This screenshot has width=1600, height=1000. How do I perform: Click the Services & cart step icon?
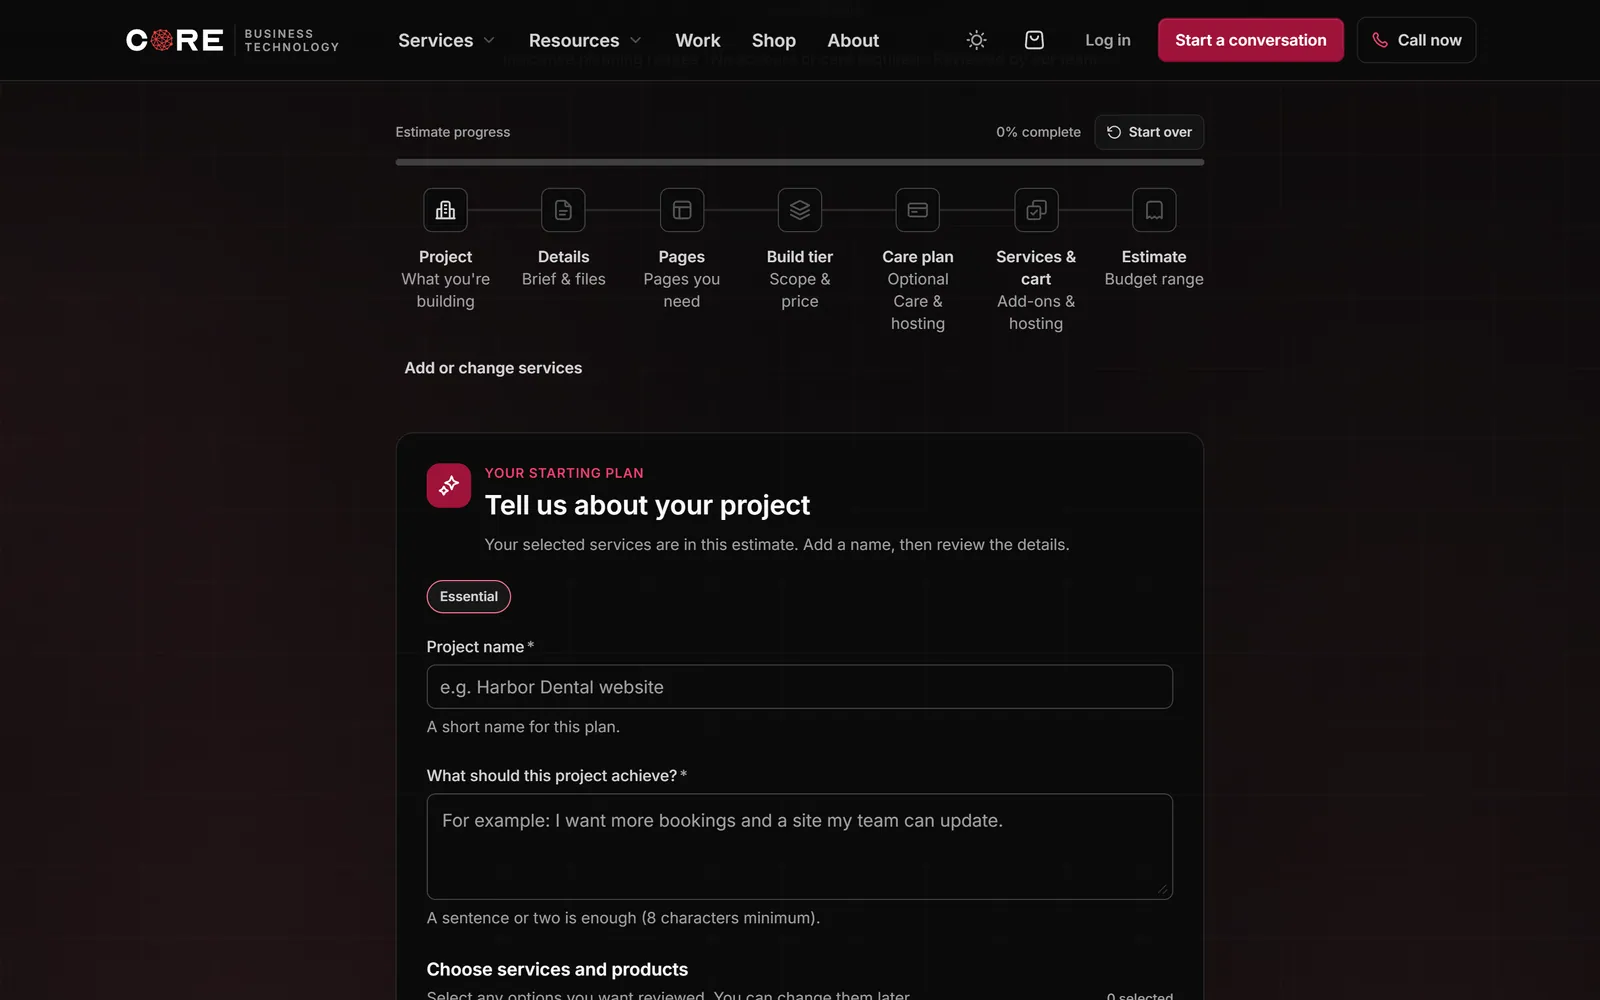coord(1036,210)
